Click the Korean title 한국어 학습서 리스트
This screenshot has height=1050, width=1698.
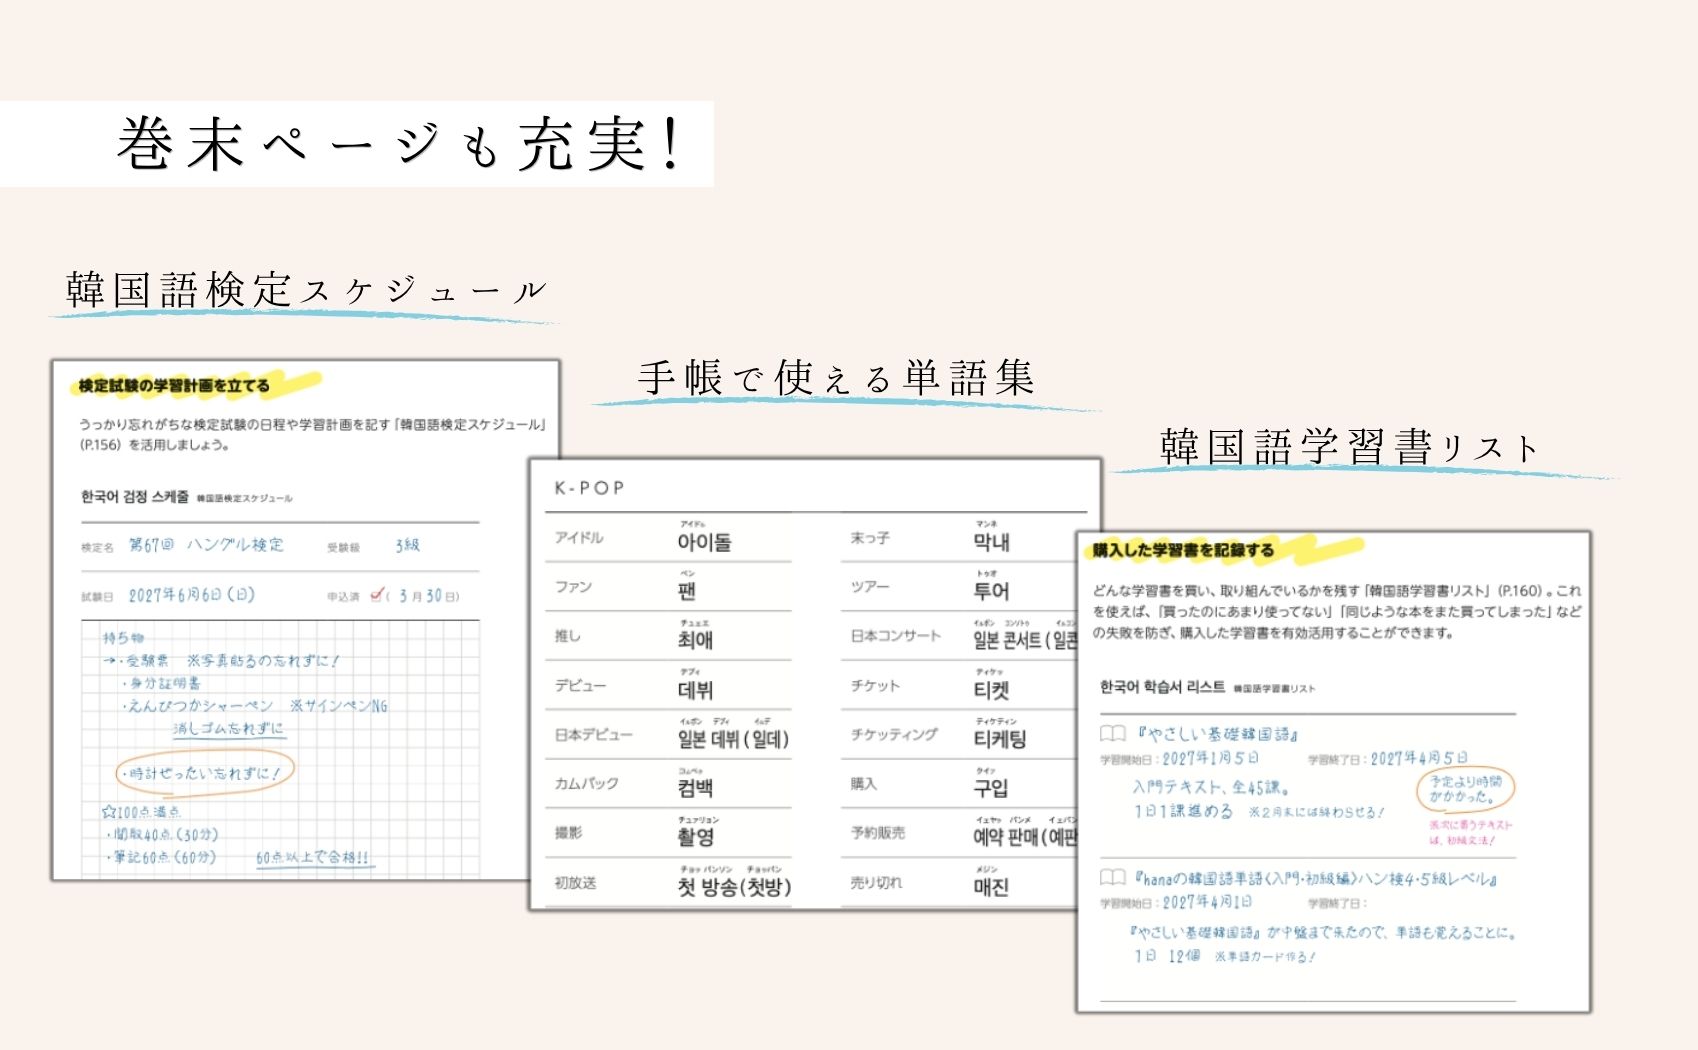[1162, 686]
